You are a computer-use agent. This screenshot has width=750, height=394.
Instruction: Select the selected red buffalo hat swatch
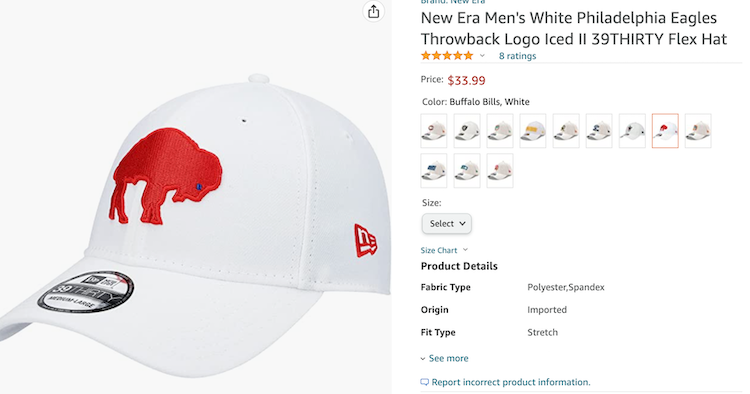665,131
